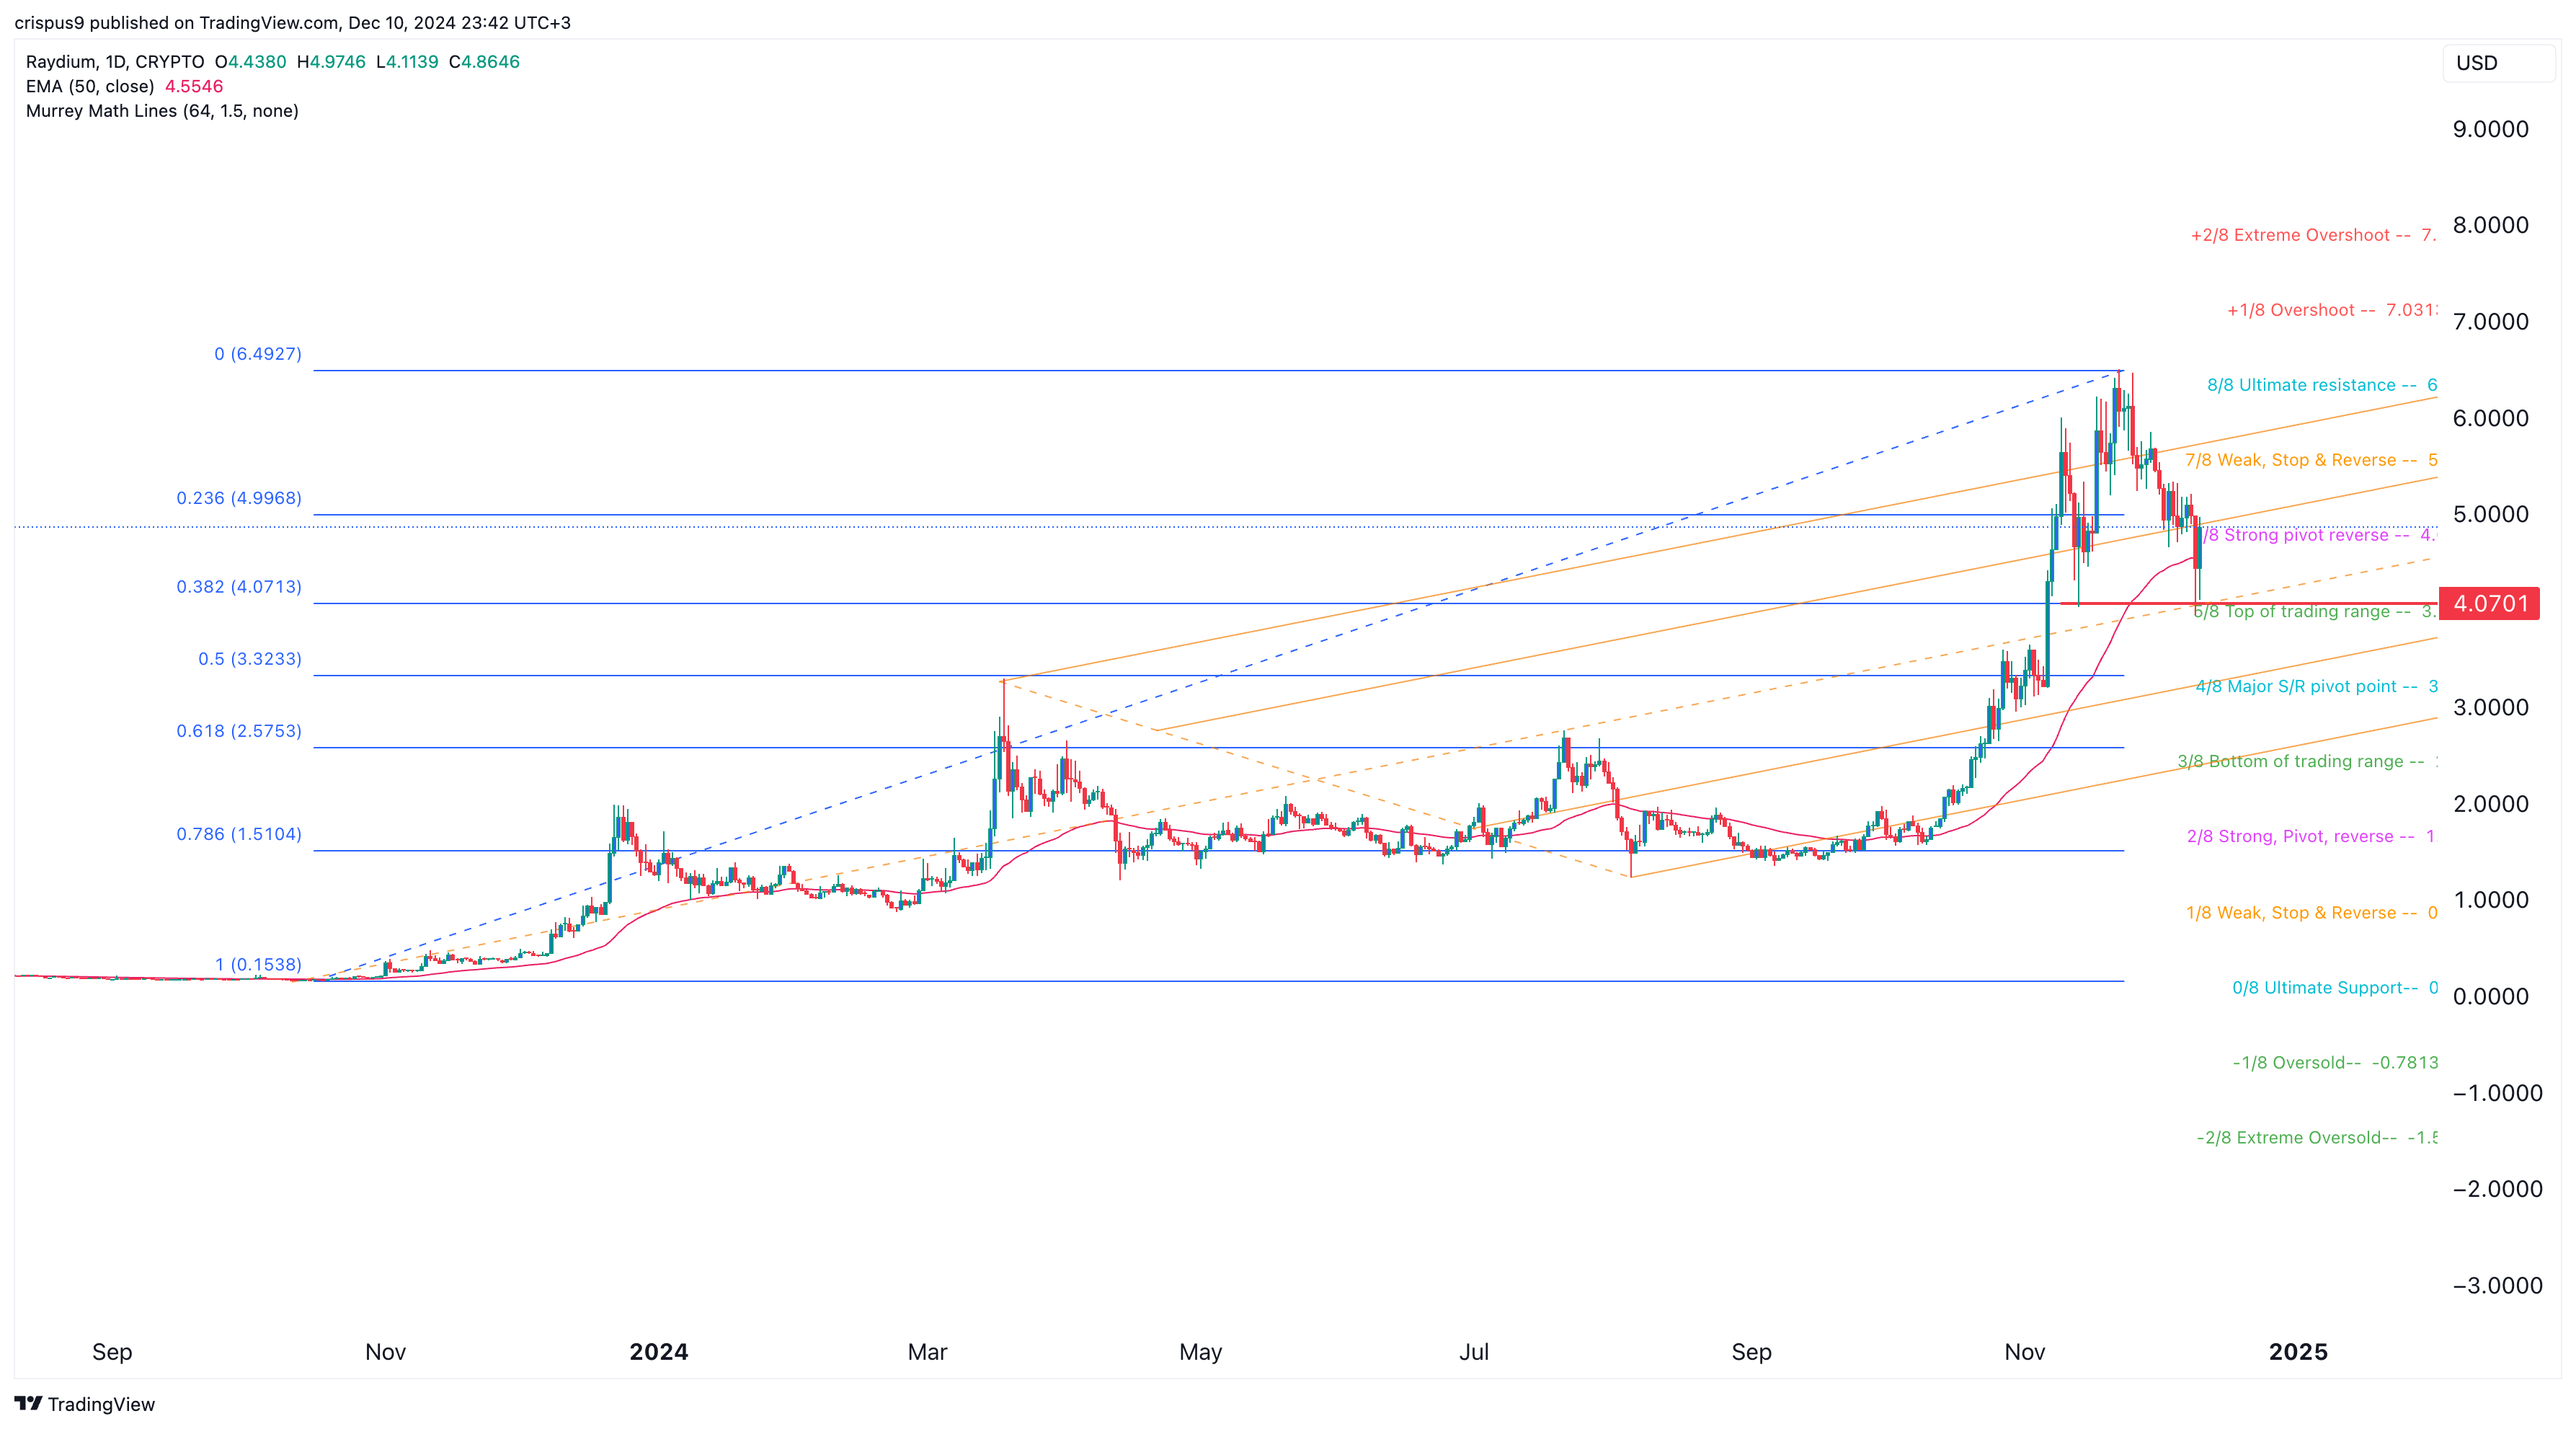
Task: Click the 5.0000 price axis tick
Action: click(2490, 514)
